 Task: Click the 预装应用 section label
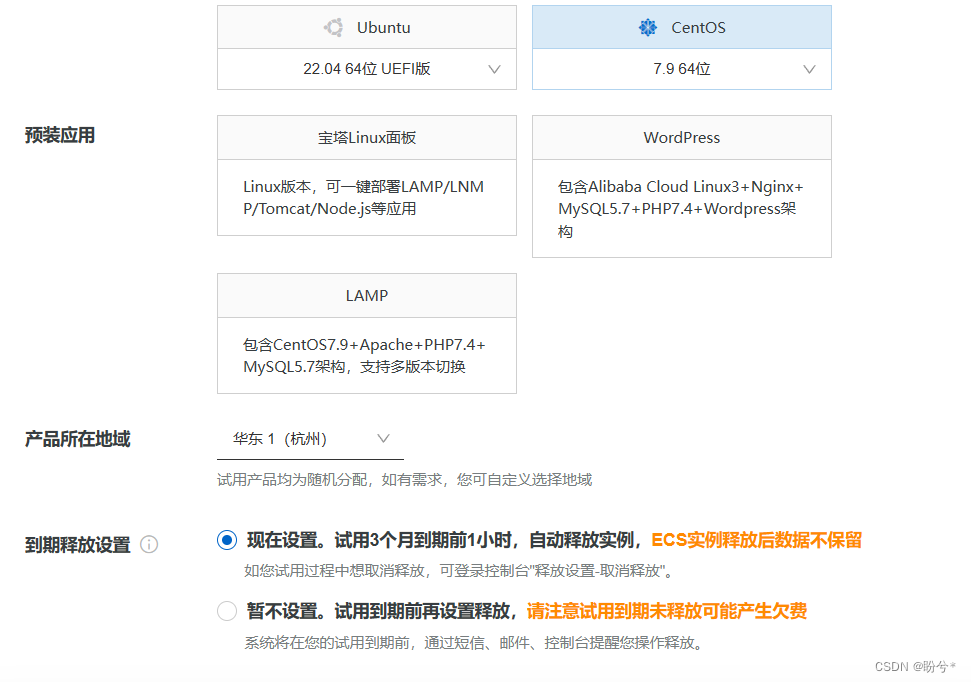pyautogui.click(x=60, y=135)
